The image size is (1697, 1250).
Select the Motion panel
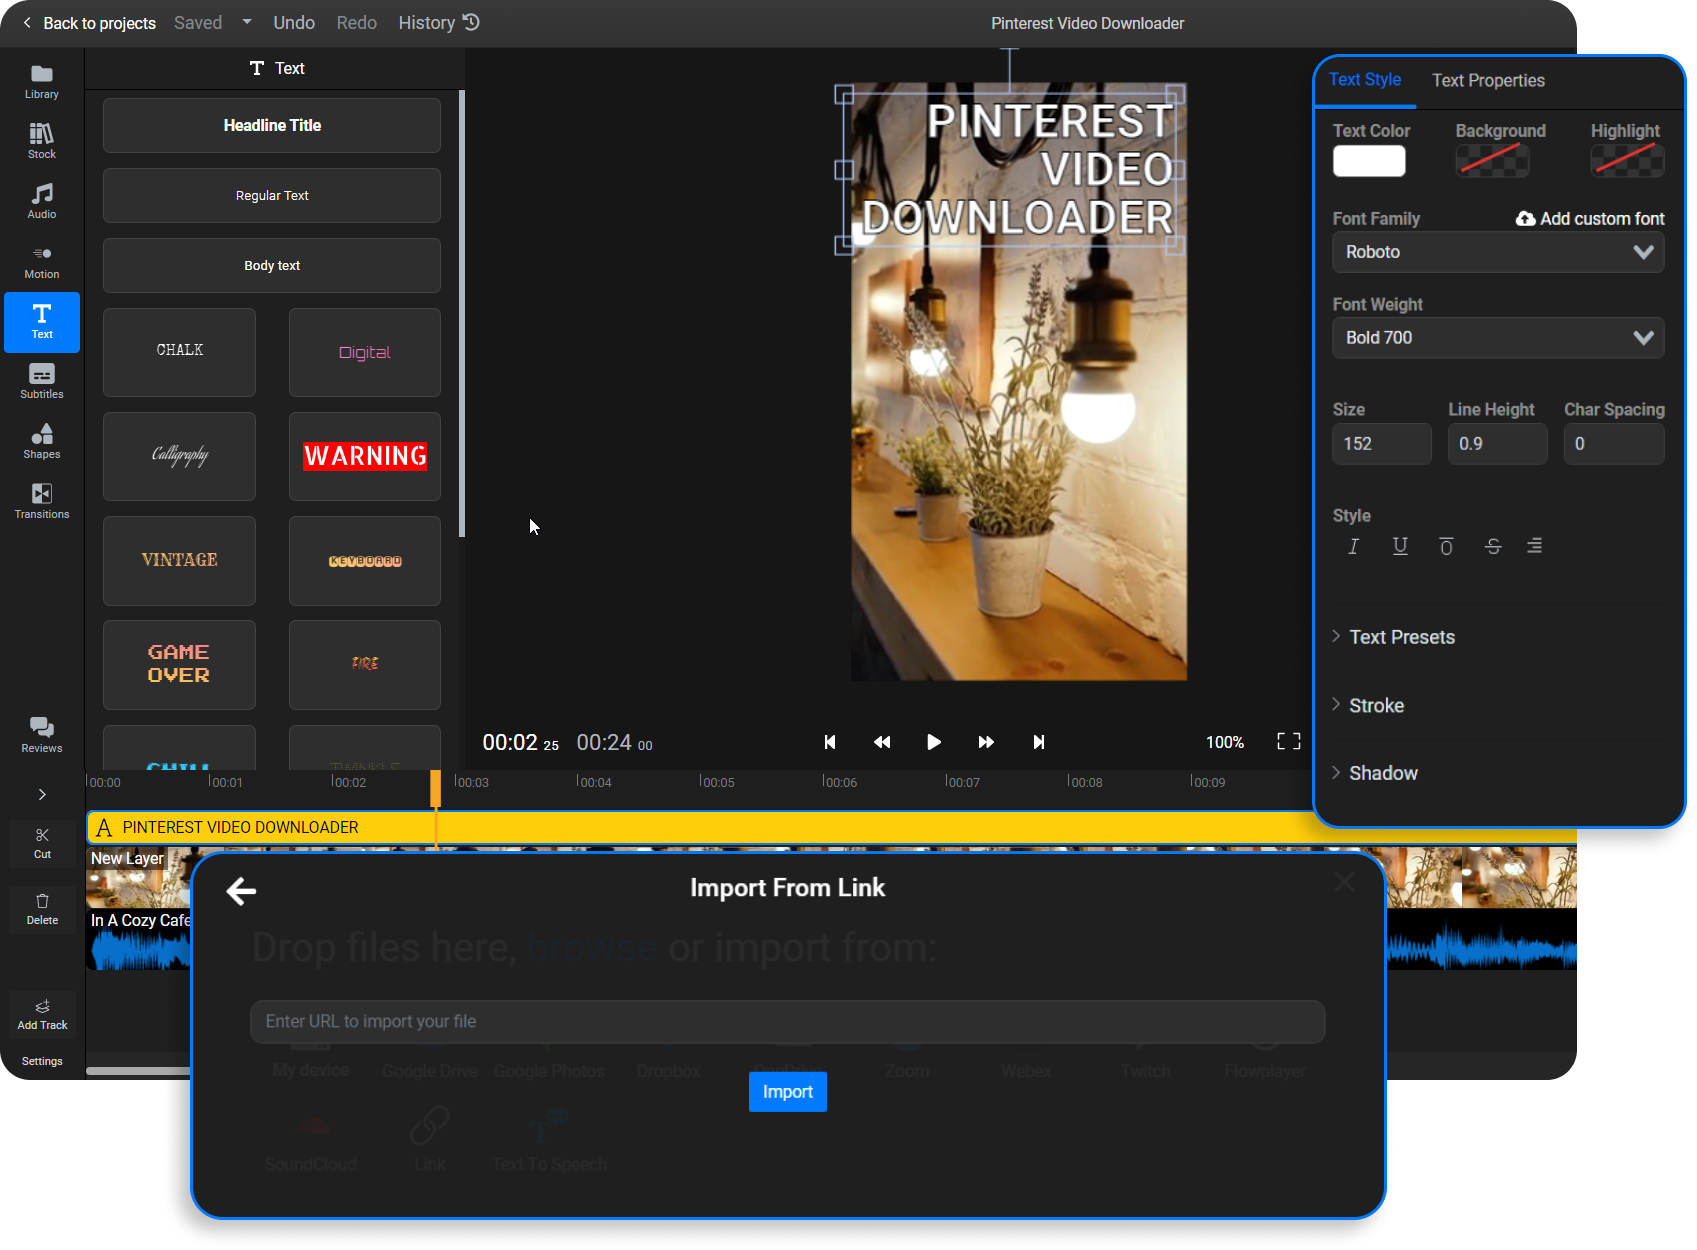(x=41, y=260)
